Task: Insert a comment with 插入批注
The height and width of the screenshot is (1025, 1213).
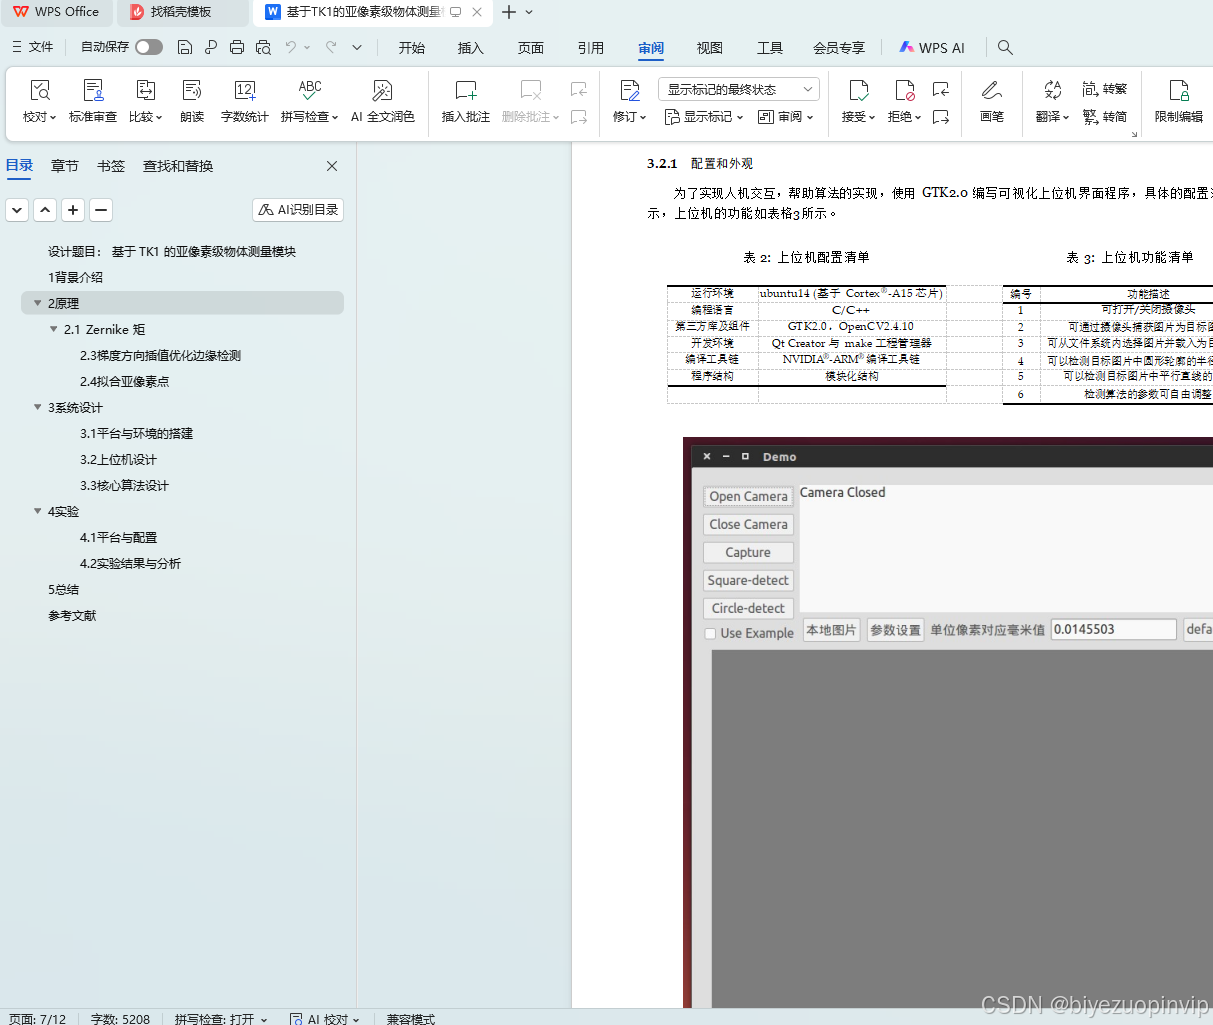Action: click(x=465, y=100)
